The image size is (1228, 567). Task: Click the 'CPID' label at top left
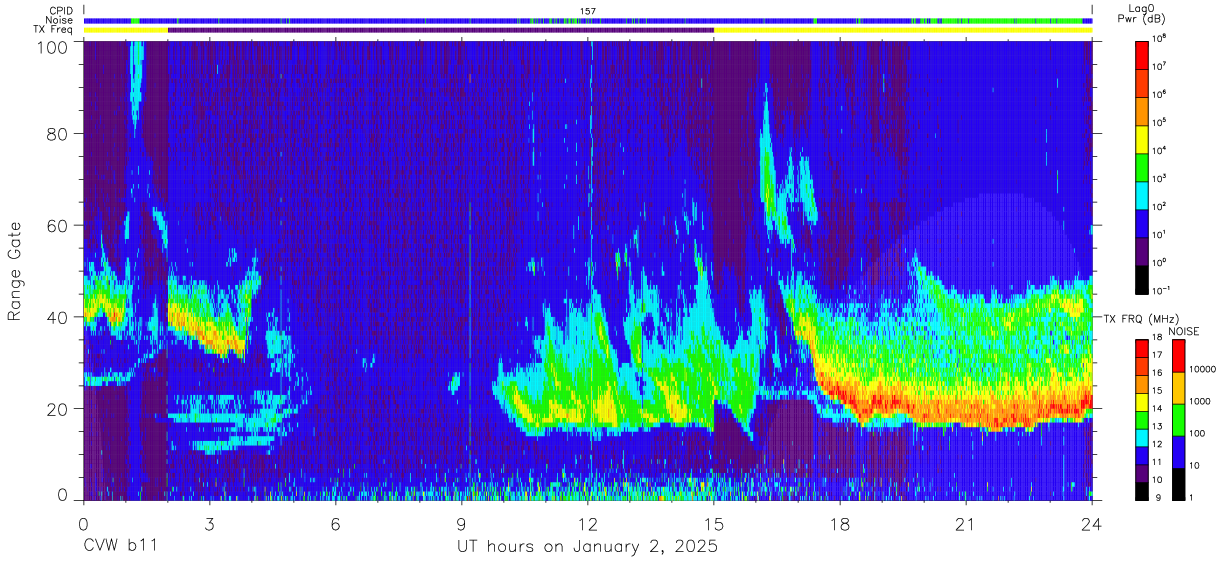tap(61, 11)
